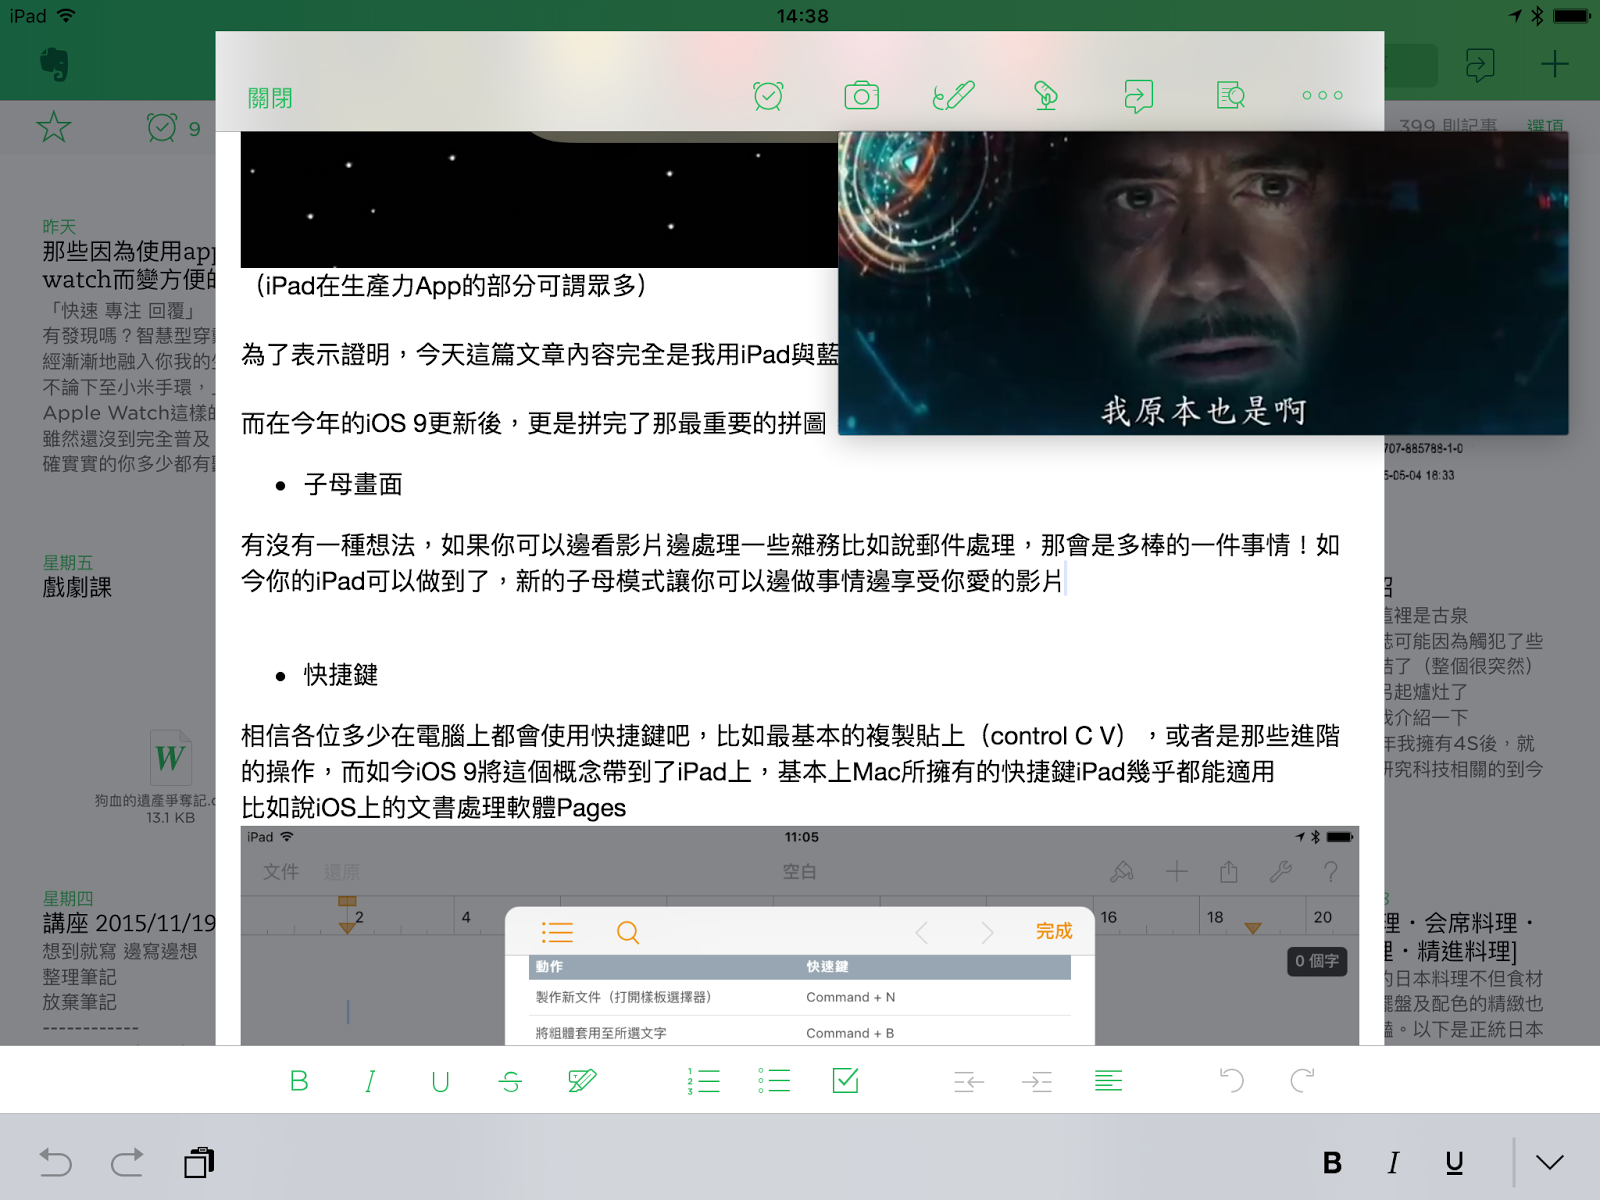The image size is (1600, 1200).
Task: Dismiss keyboard bar with down chevron
Action: 1550,1163
